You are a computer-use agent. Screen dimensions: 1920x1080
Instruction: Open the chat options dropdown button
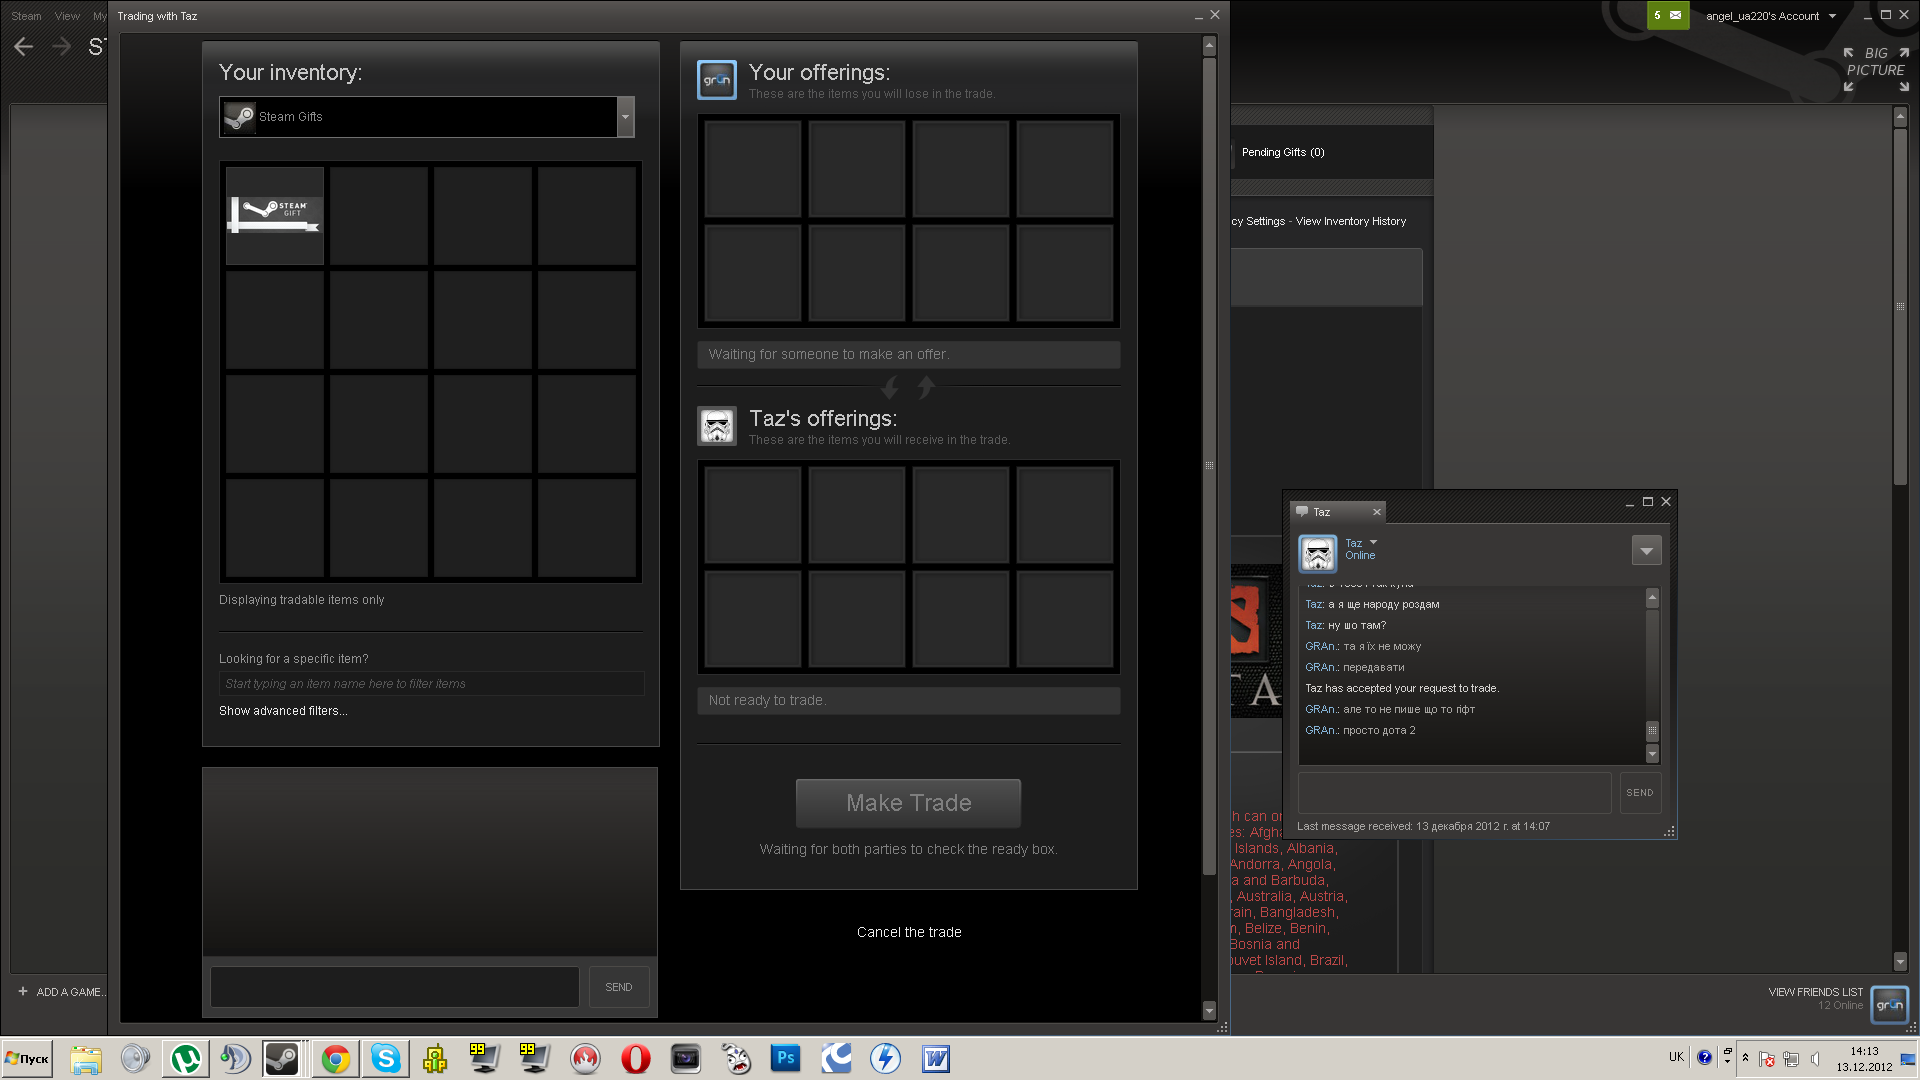point(1646,550)
